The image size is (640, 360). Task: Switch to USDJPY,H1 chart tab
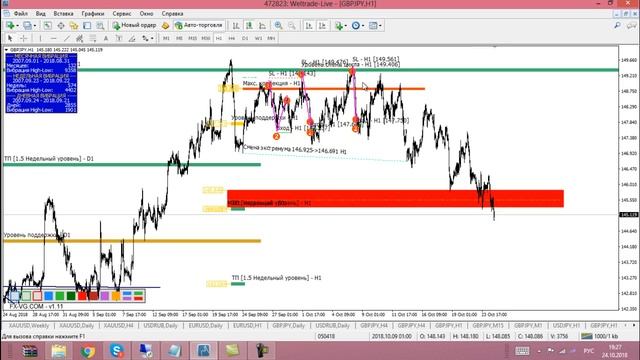[566, 326]
